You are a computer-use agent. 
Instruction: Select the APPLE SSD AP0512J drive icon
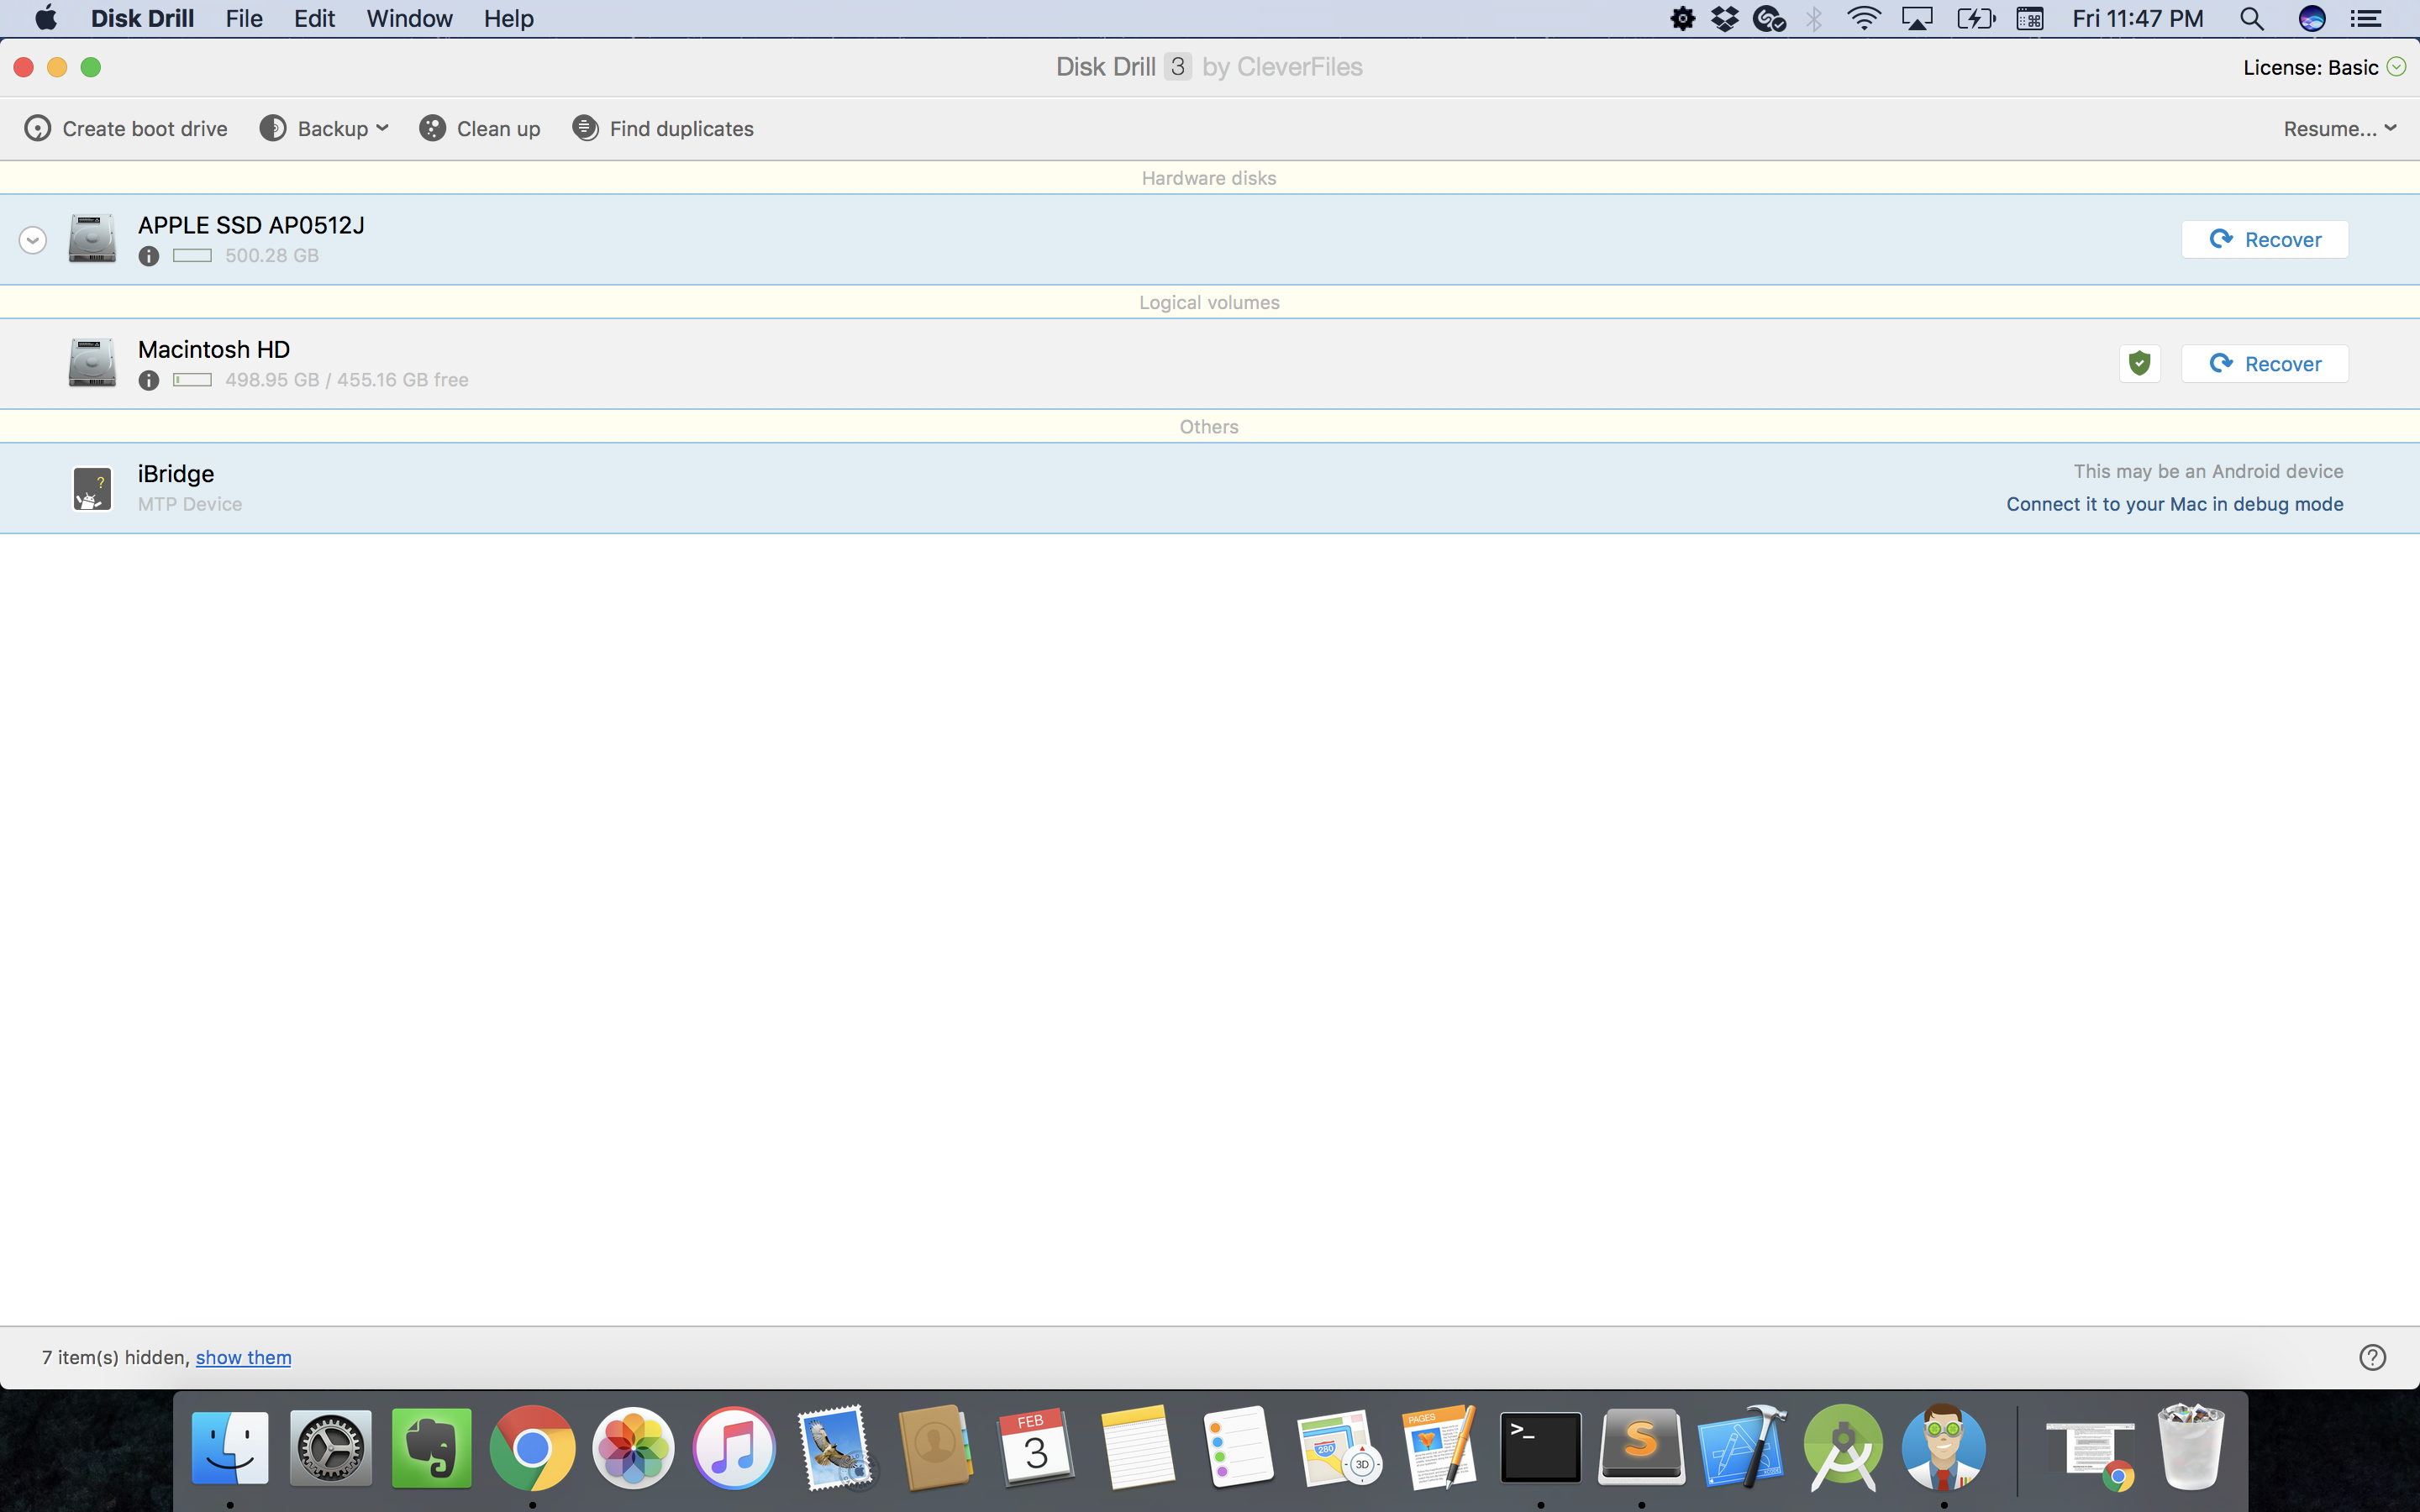coord(92,238)
